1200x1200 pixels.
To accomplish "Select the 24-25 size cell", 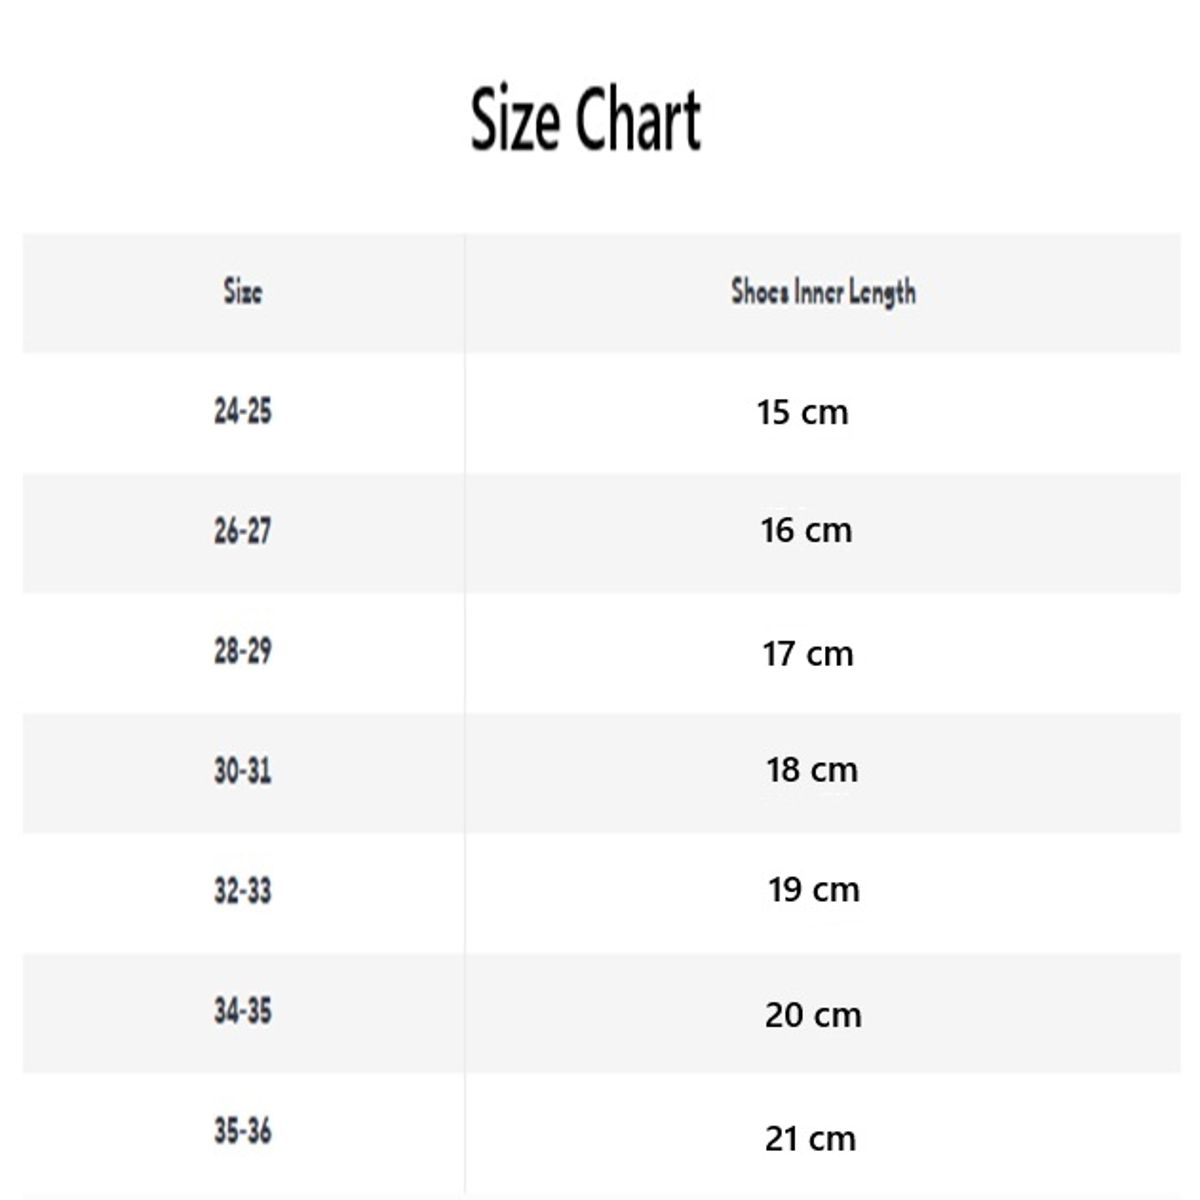I will (x=243, y=411).
